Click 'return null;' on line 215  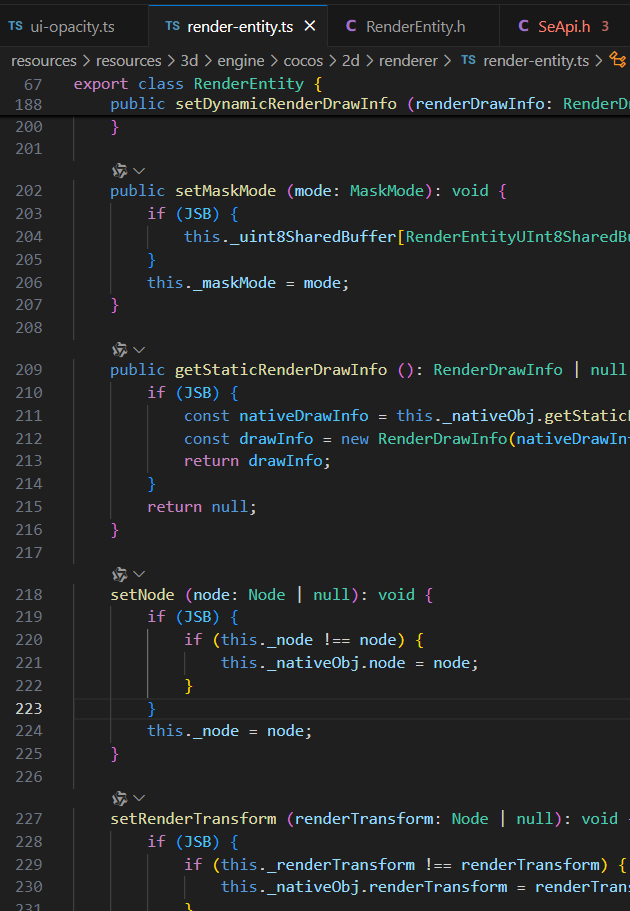click(x=202, y=507)
